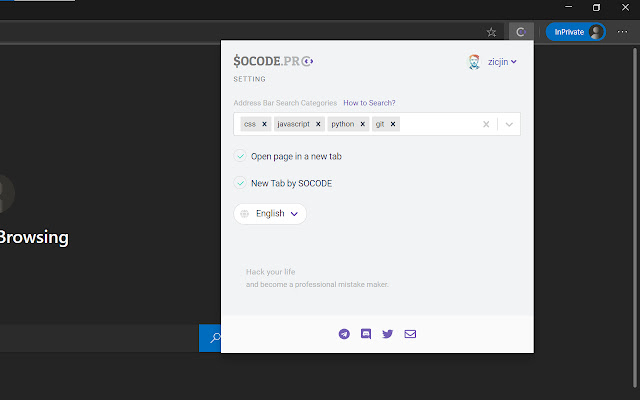Viewport: 640px width, 400px height.
Task: Click the git tag label
Action: (x=380, y=124)
